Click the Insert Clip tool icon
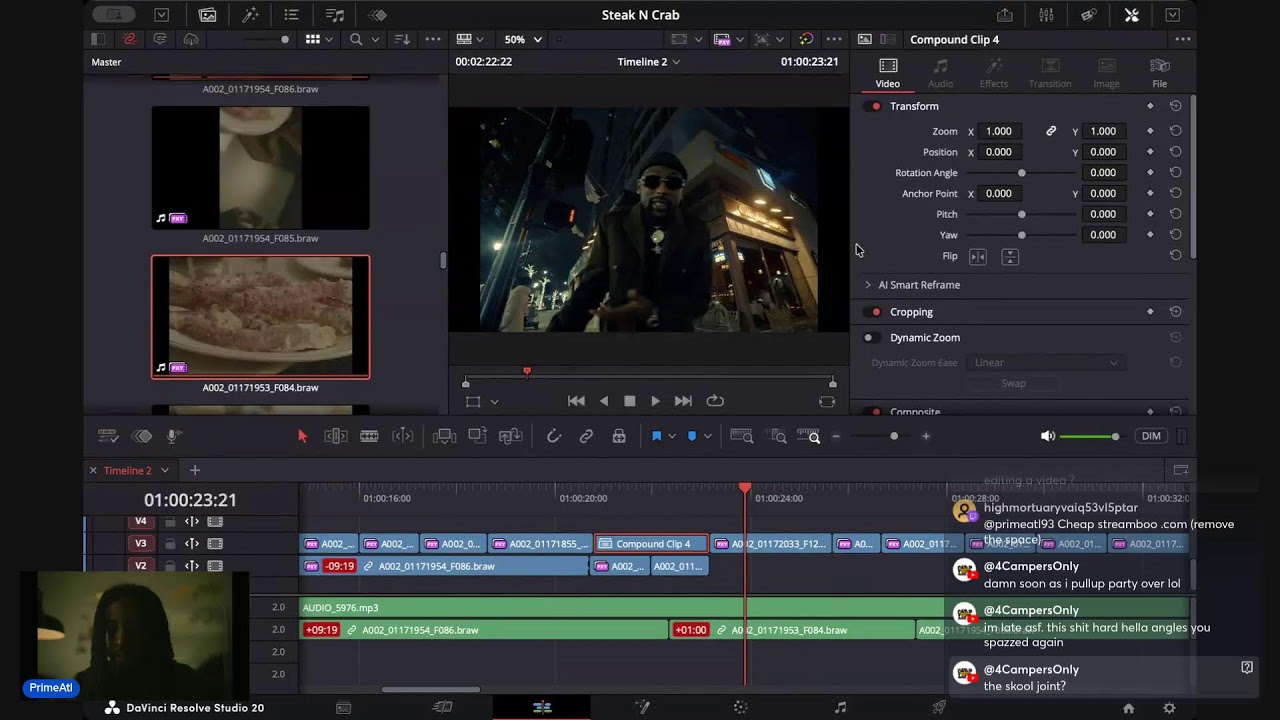The height and width of the screenshot is (720, 1280). click(x=445, y=436)
